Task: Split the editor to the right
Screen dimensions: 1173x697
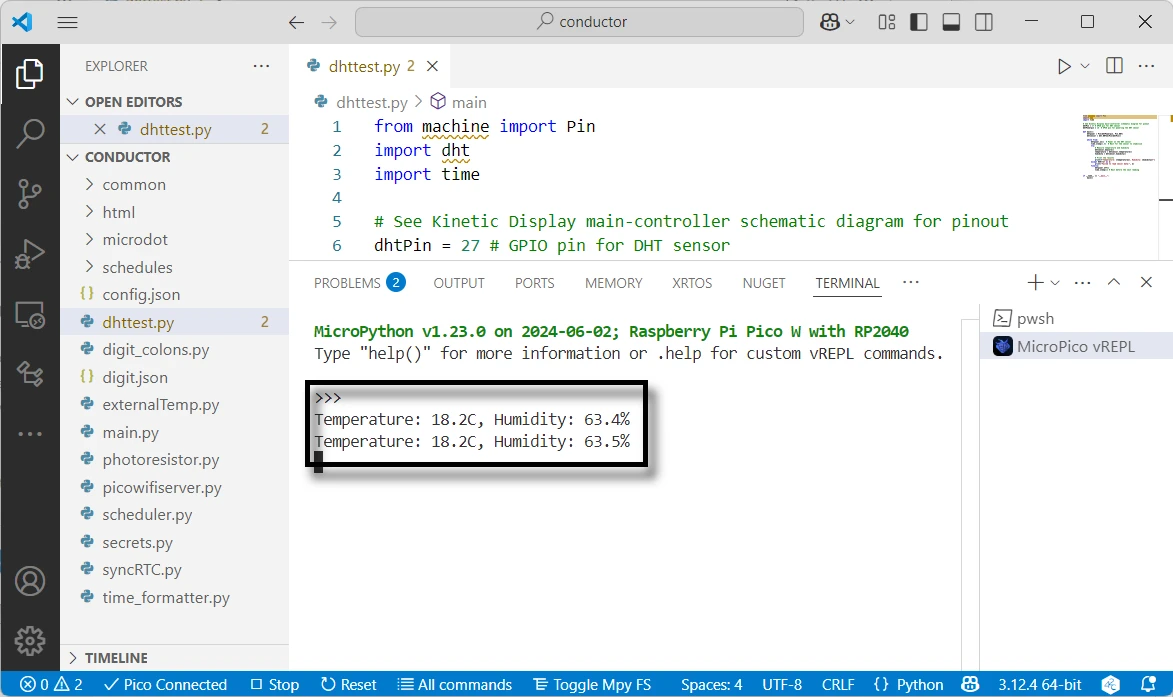Action: [1114, 66]
